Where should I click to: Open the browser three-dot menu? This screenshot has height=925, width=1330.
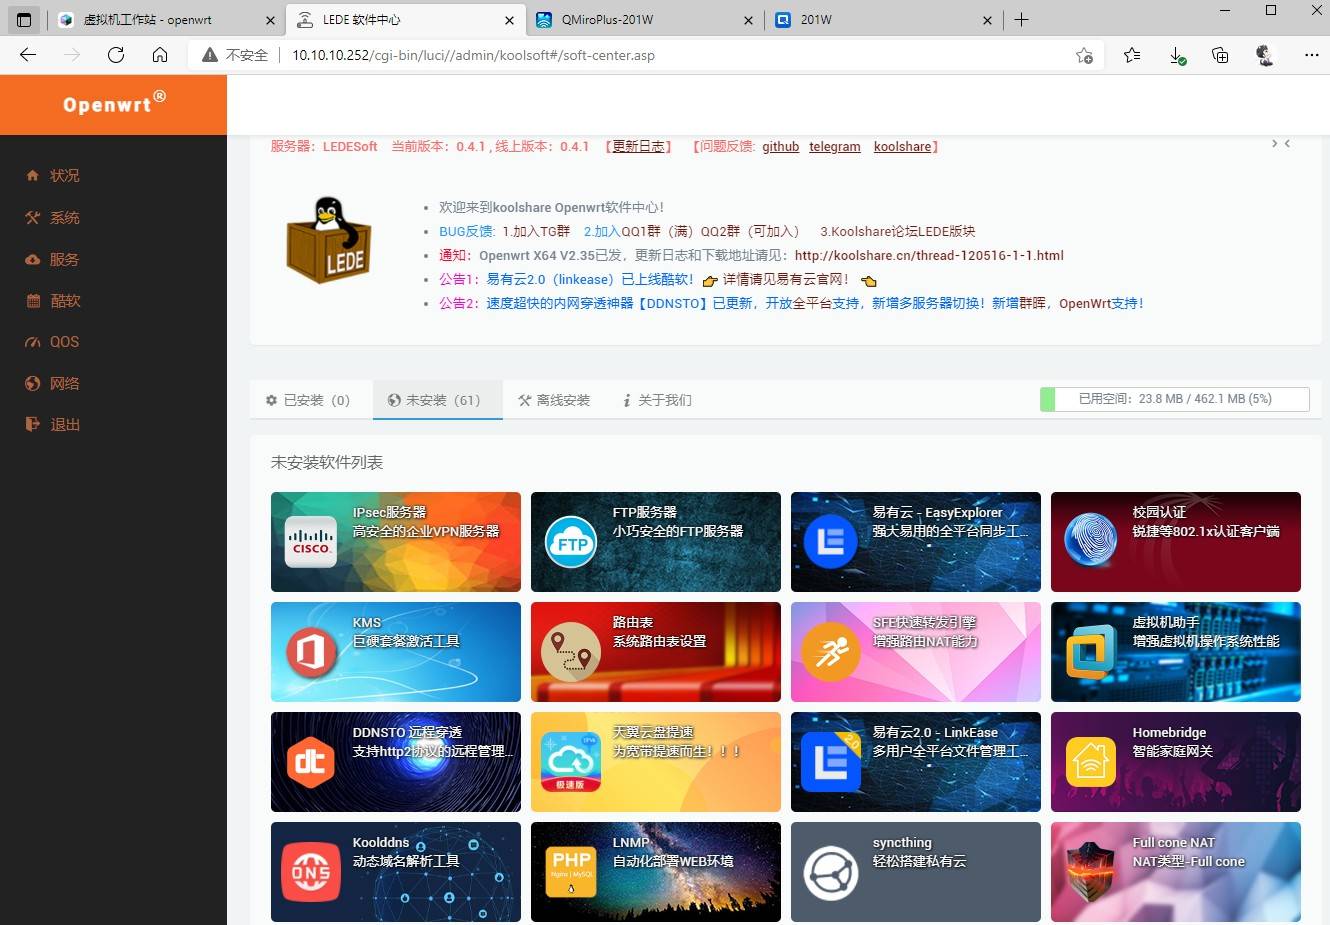tap(1311, 56)
